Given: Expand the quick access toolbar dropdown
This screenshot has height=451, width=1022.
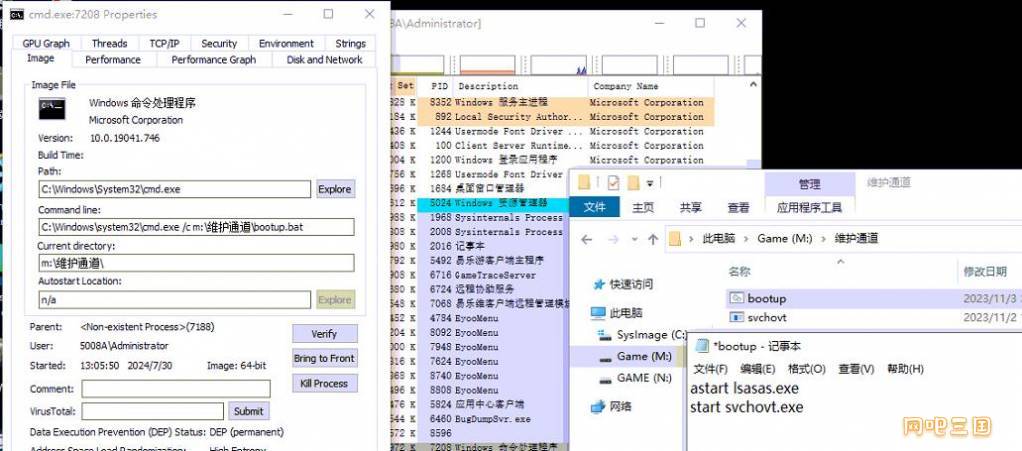Looking at the screenshot, I should (649, 183).
